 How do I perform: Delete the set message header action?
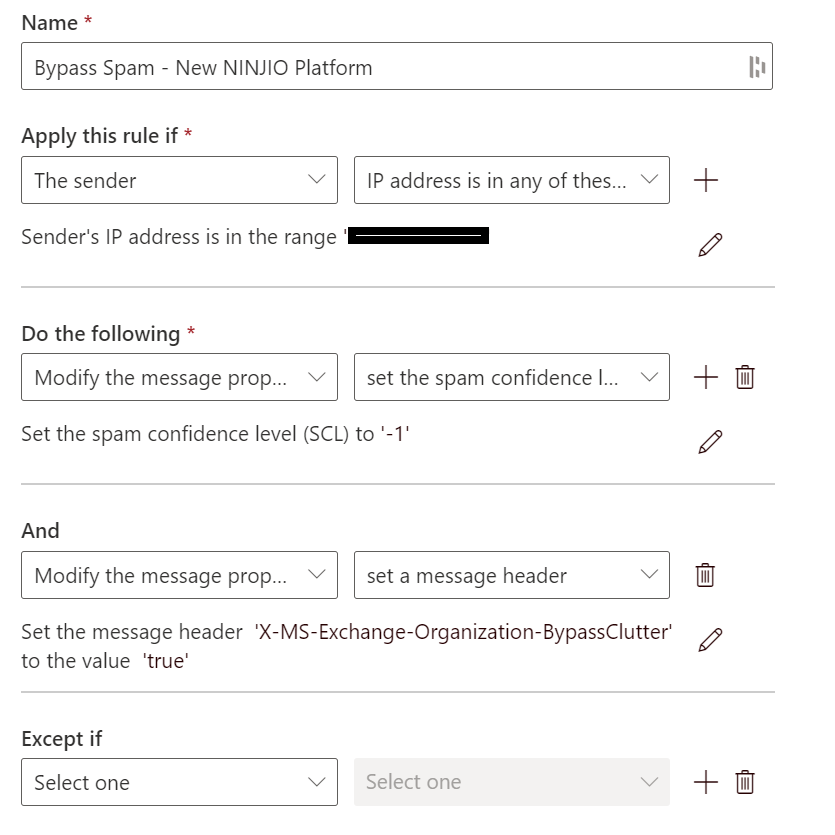coord(705,575)
